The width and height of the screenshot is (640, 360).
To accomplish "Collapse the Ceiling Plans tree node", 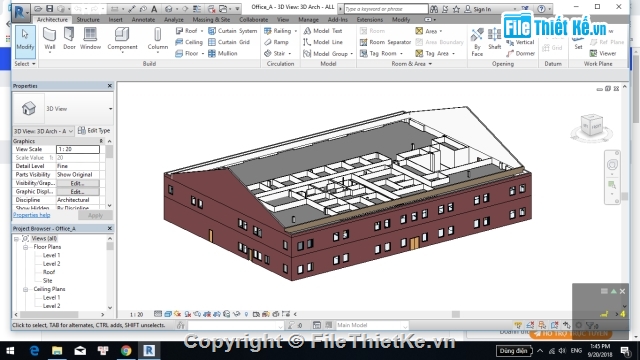I will click(x=25, y=289).
